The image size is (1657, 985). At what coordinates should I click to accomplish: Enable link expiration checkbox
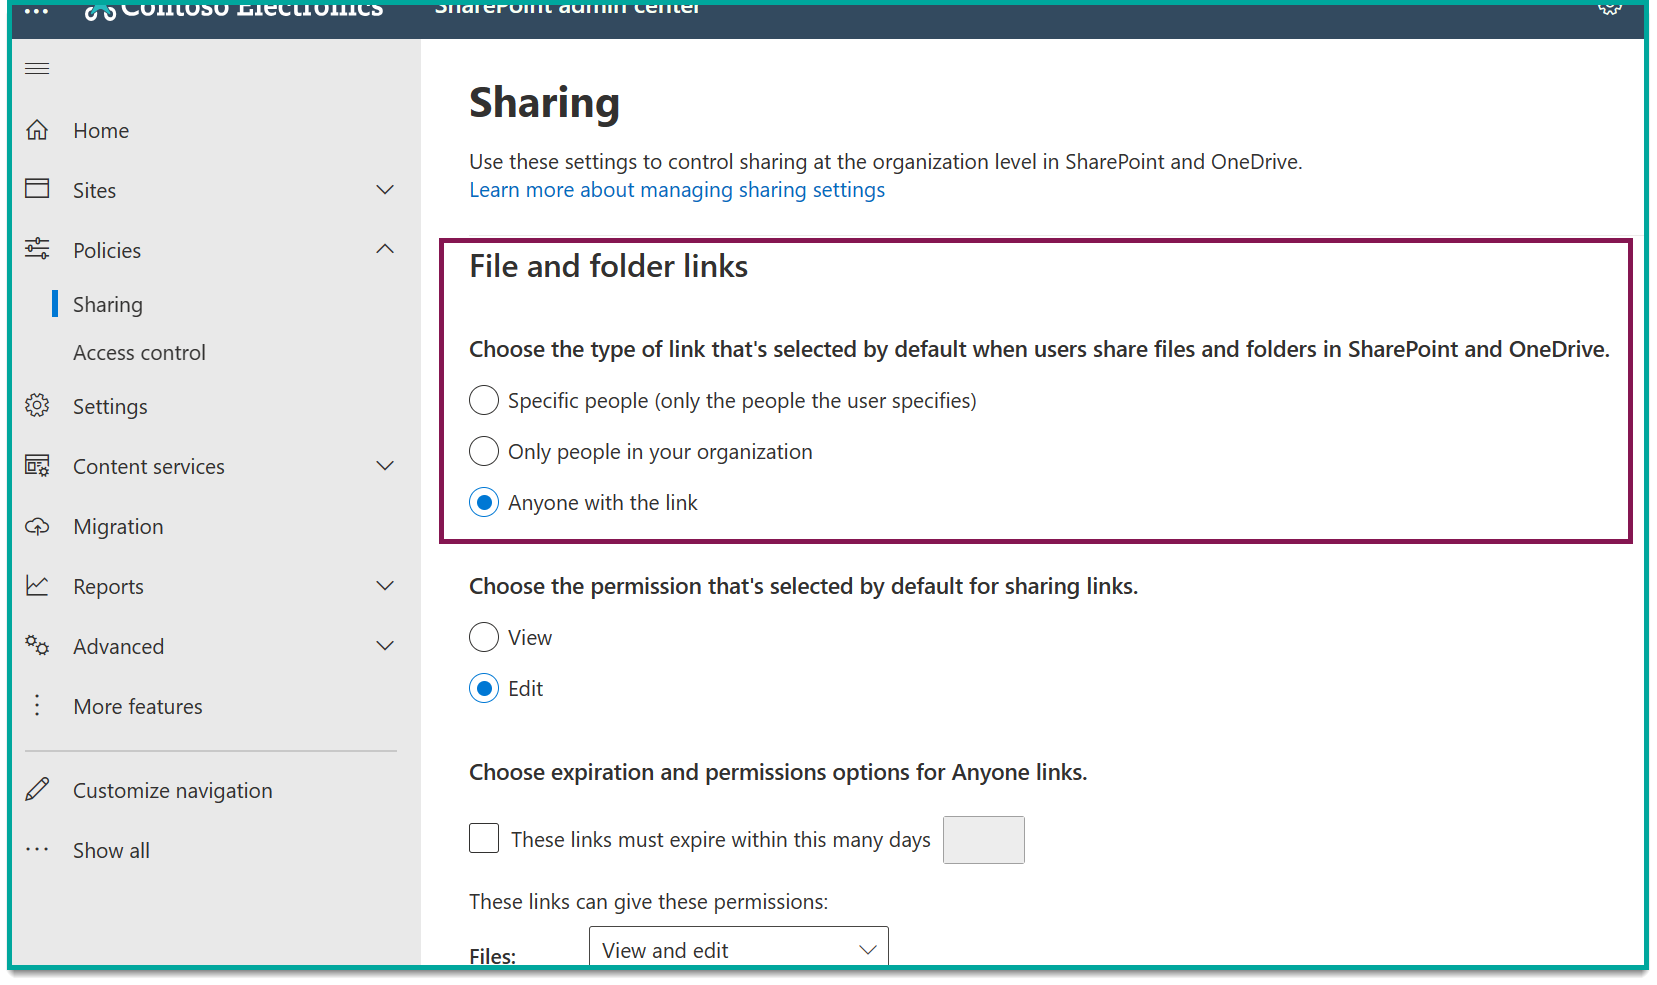pyautogui.click(x=483, y=838)
